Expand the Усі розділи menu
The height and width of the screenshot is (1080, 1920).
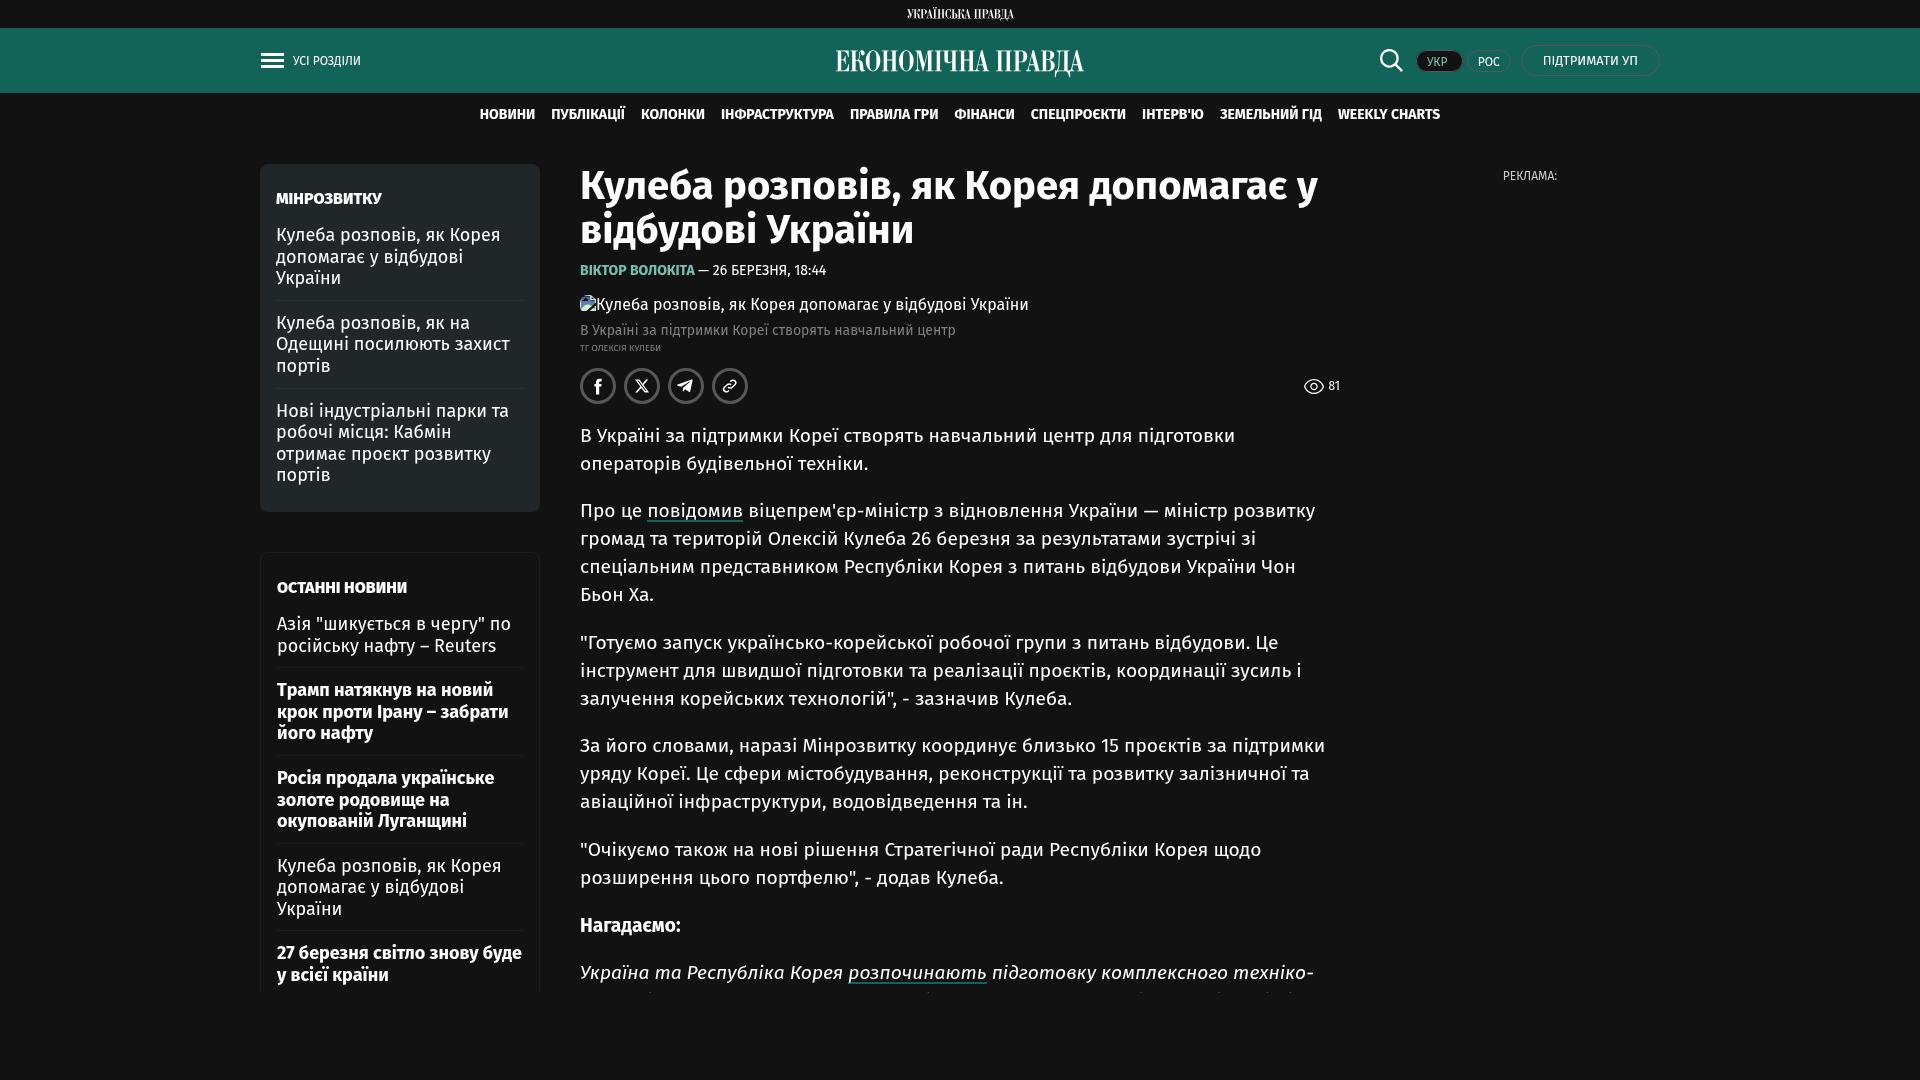coord(326,61)
